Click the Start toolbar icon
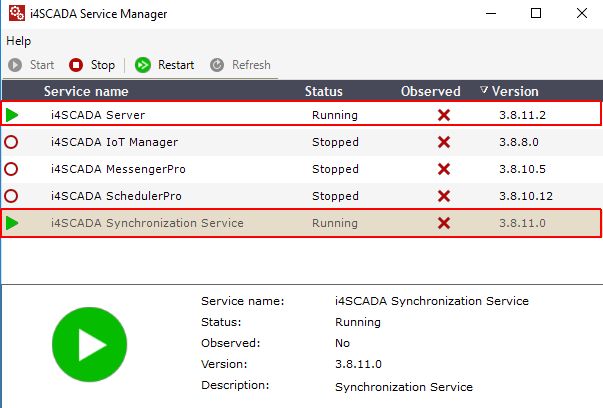Screen dimensions: 603x408 coord(15,65)
